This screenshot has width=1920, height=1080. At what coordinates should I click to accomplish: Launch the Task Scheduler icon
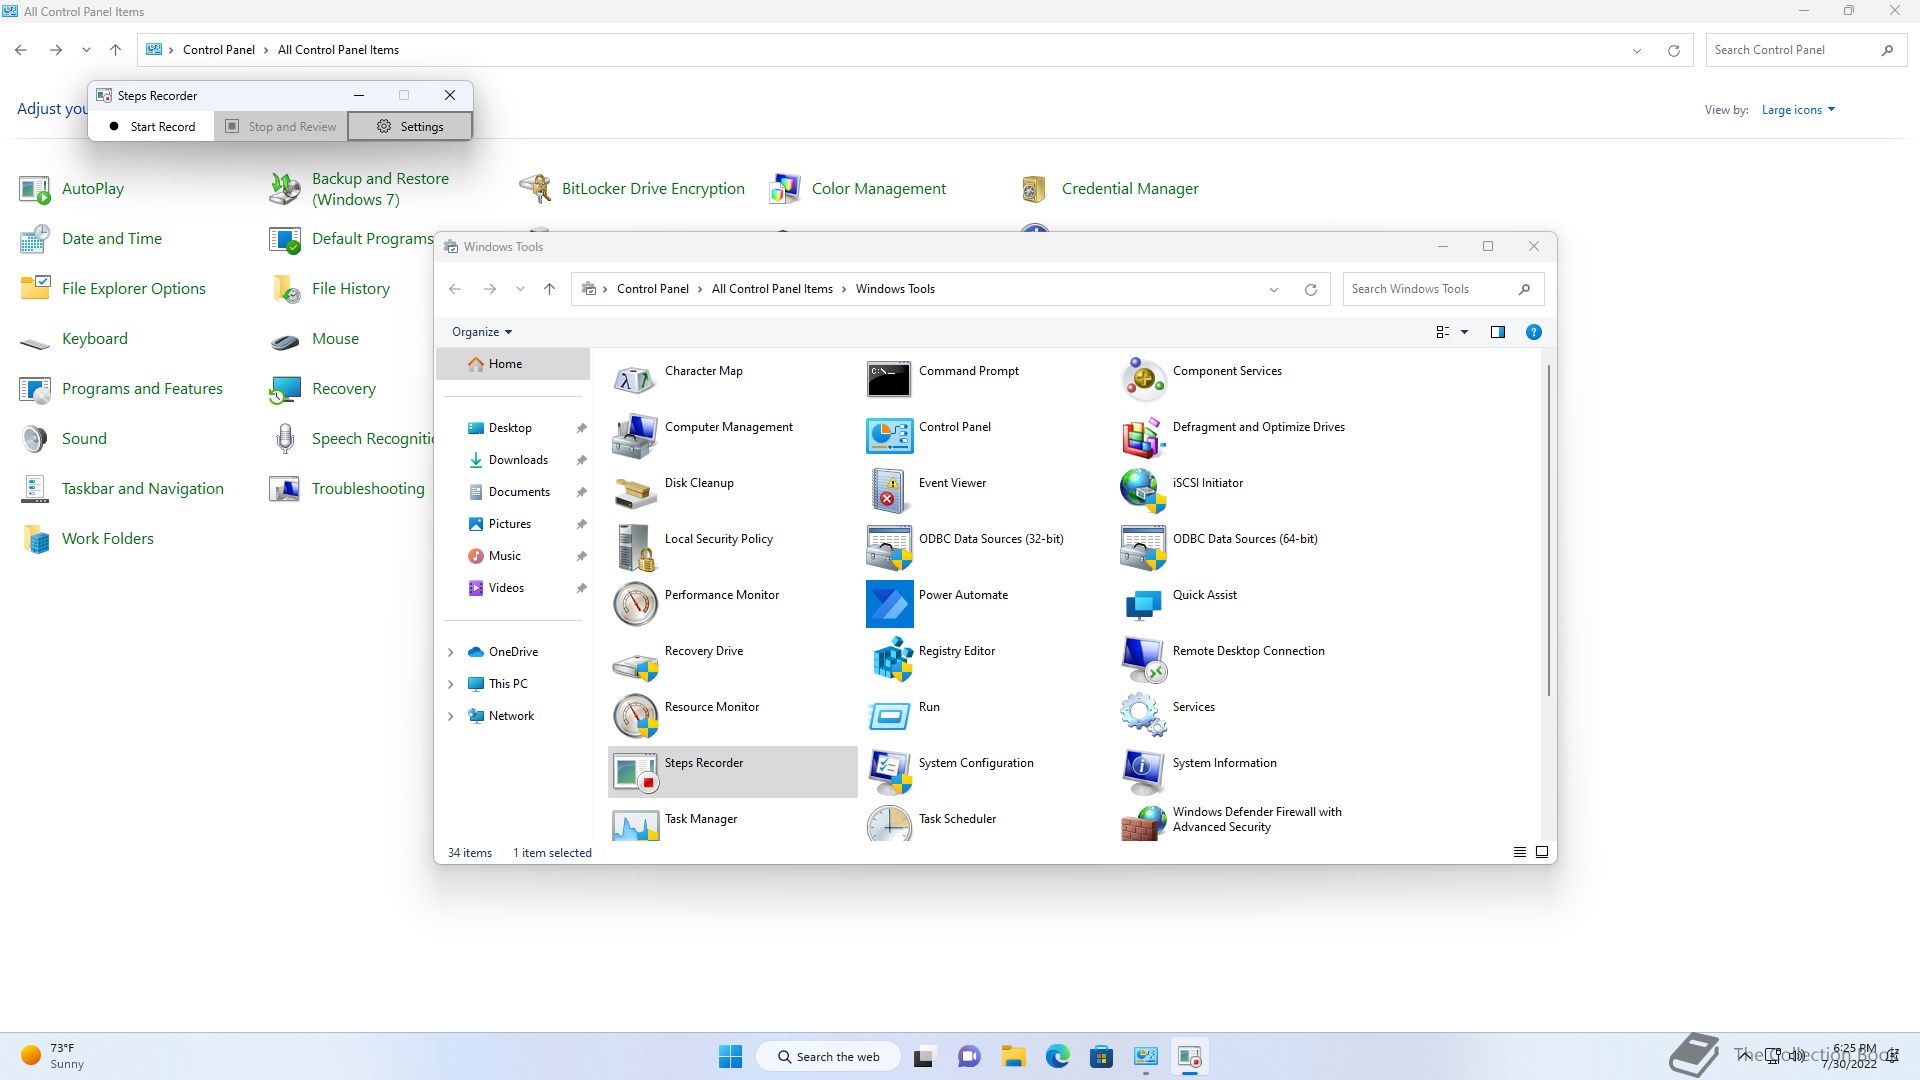point(889,823)
